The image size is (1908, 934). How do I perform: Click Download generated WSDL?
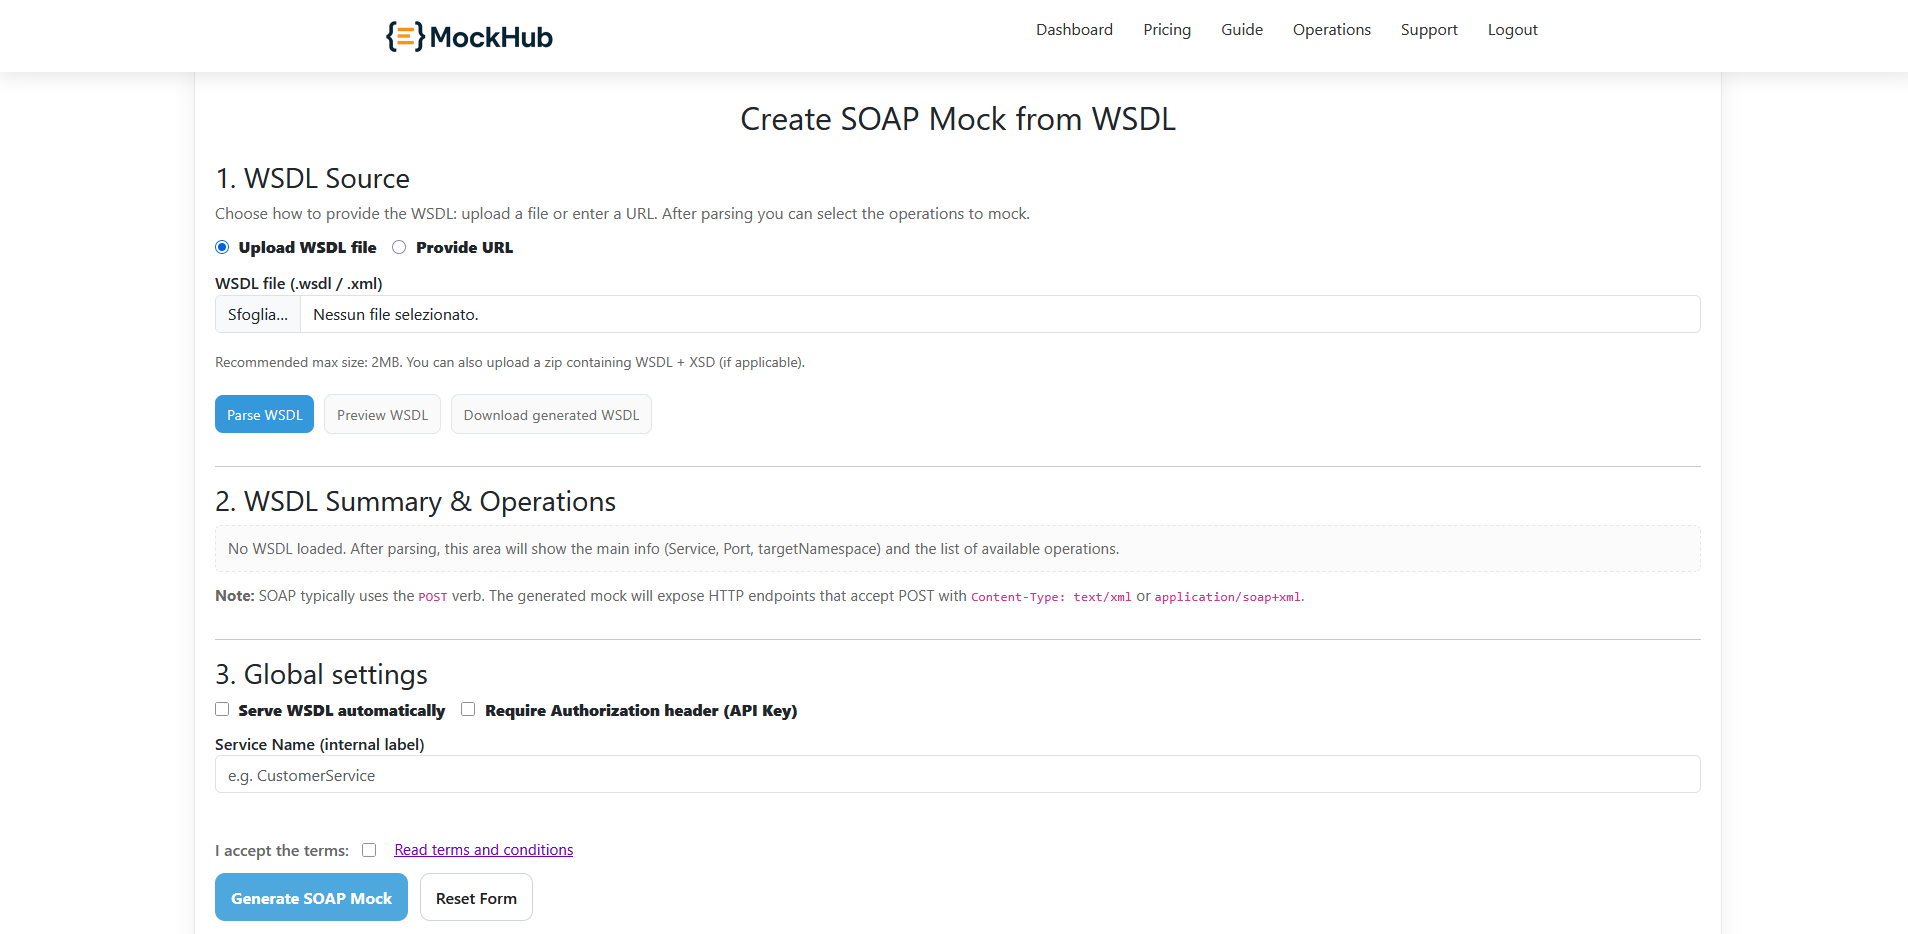pyautogui.click(x=551, y=414)
